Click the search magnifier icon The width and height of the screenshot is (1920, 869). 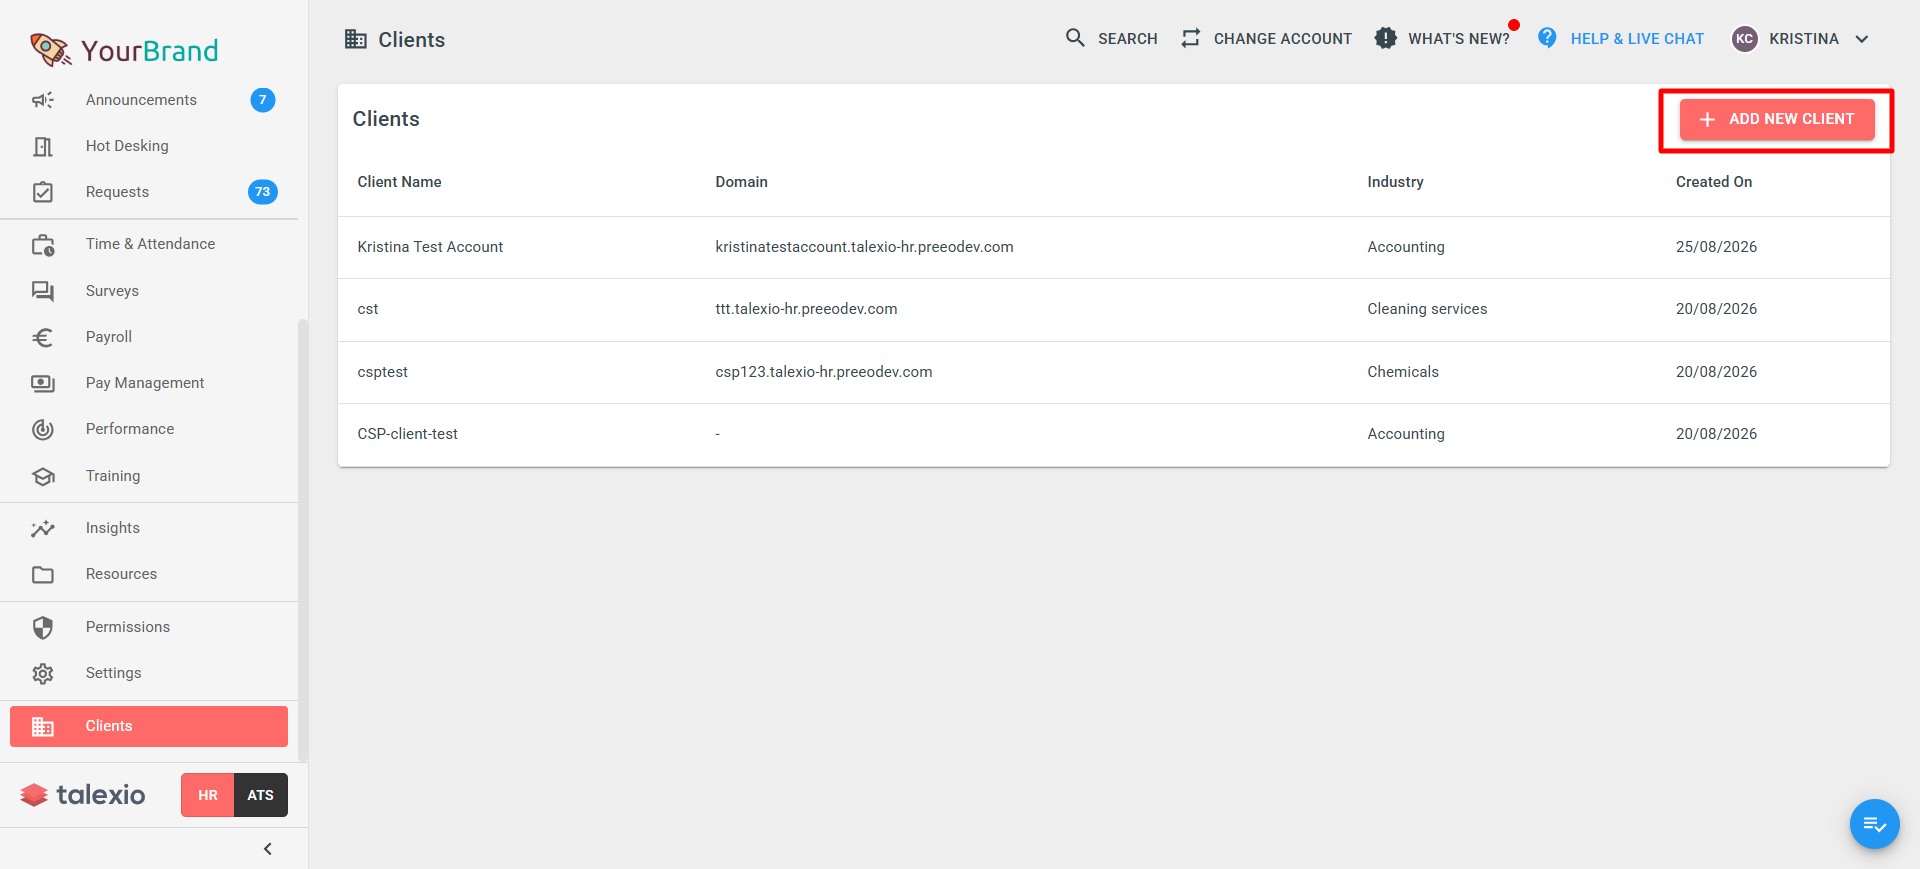(1075, 38)
